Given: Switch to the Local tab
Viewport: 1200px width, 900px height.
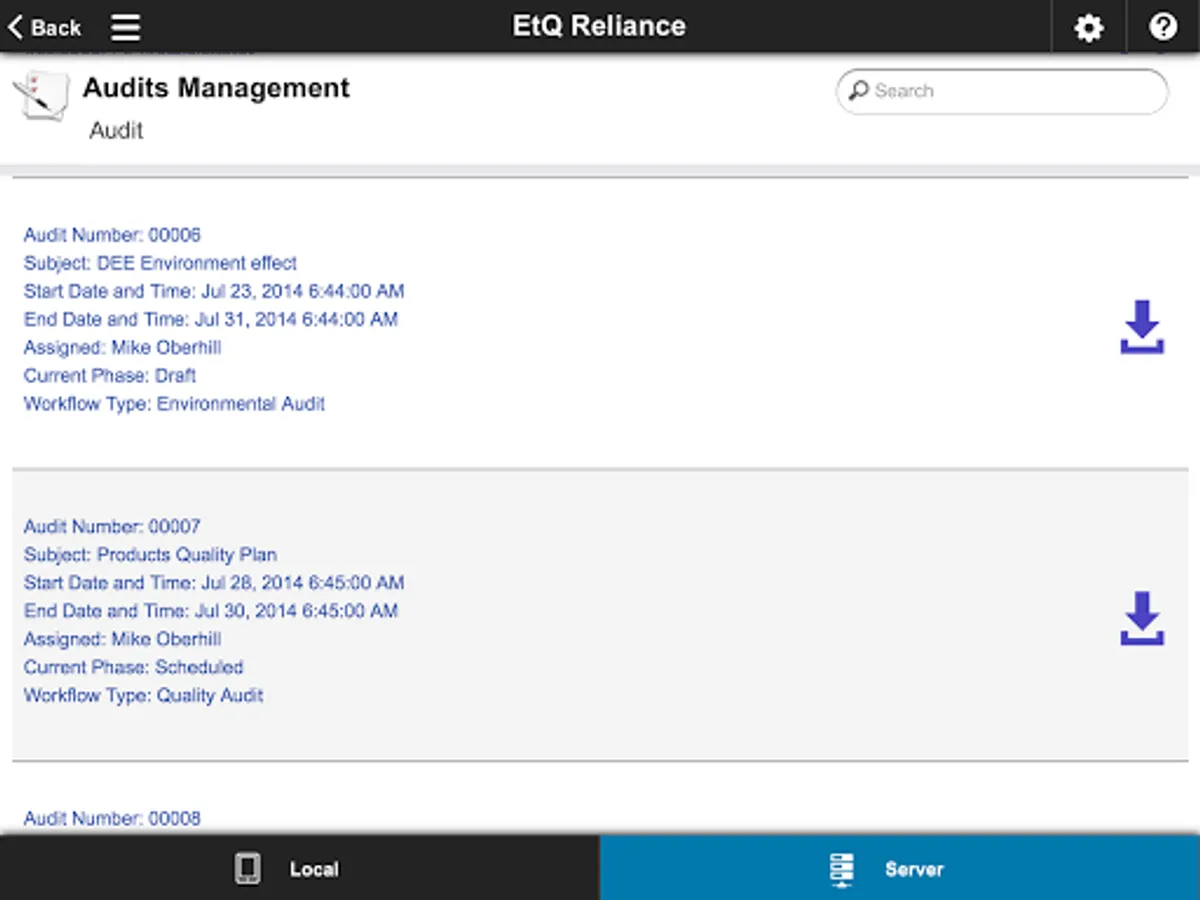Looking at the screenshot, I should pos(300,868).
